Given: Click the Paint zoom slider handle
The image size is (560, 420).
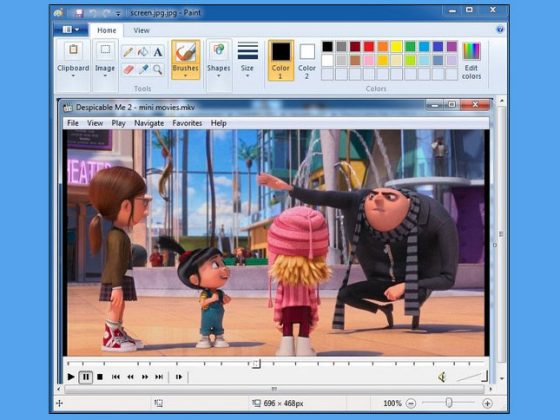Looking at the screenshot, I should coord(449,403).
